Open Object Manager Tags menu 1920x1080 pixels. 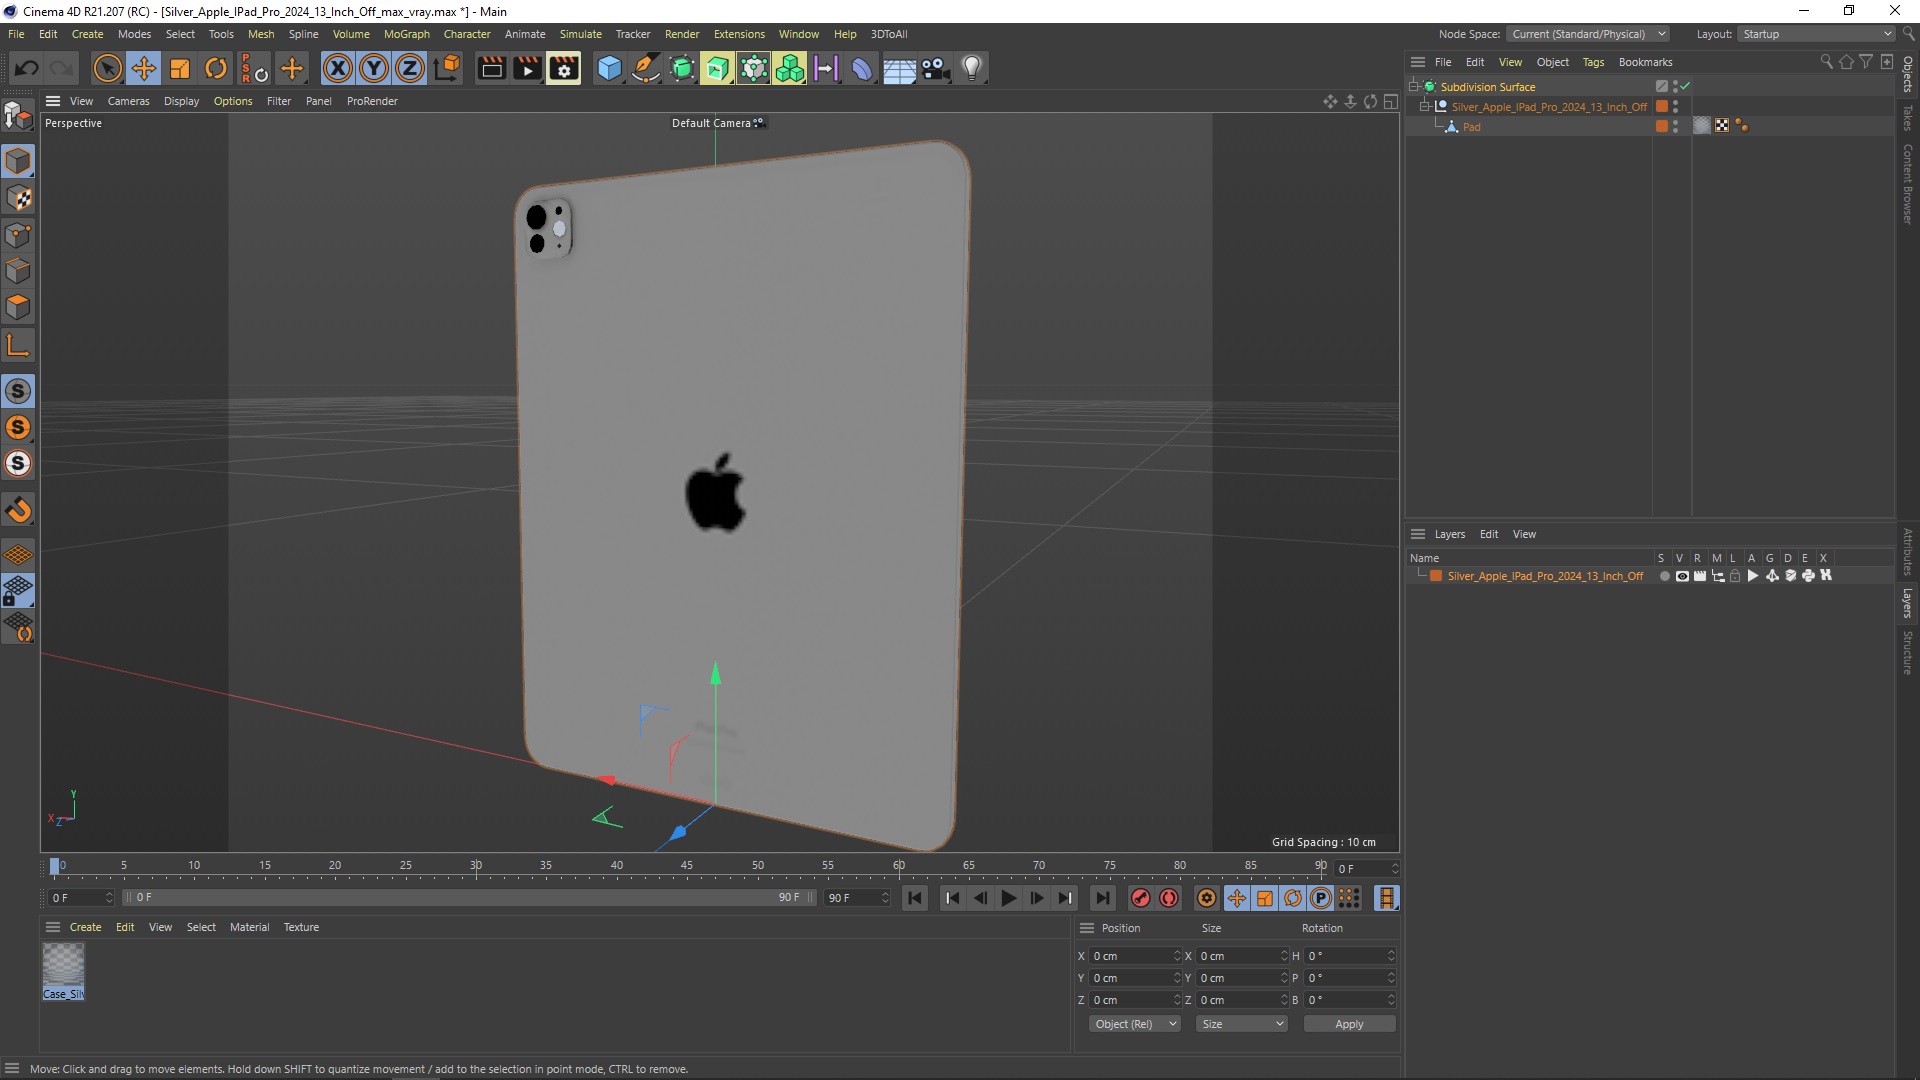pos(1593,62)
